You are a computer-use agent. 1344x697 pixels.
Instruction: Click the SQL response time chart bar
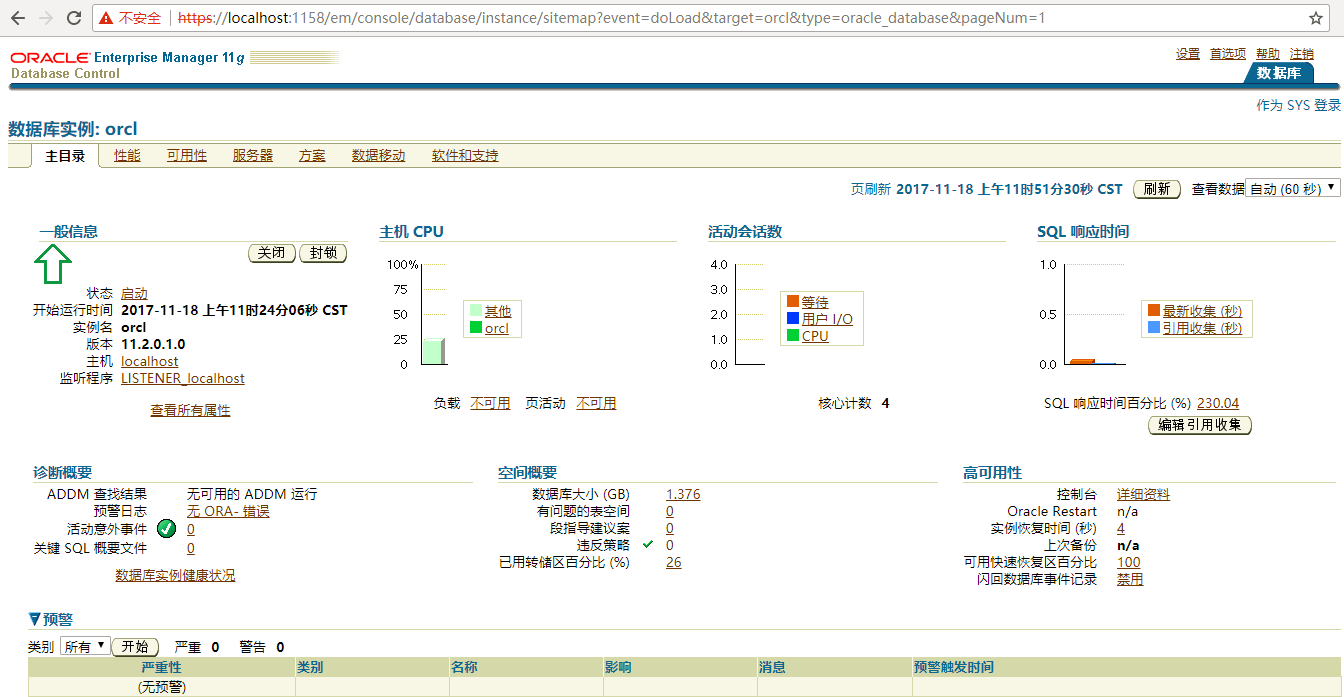1082,361
